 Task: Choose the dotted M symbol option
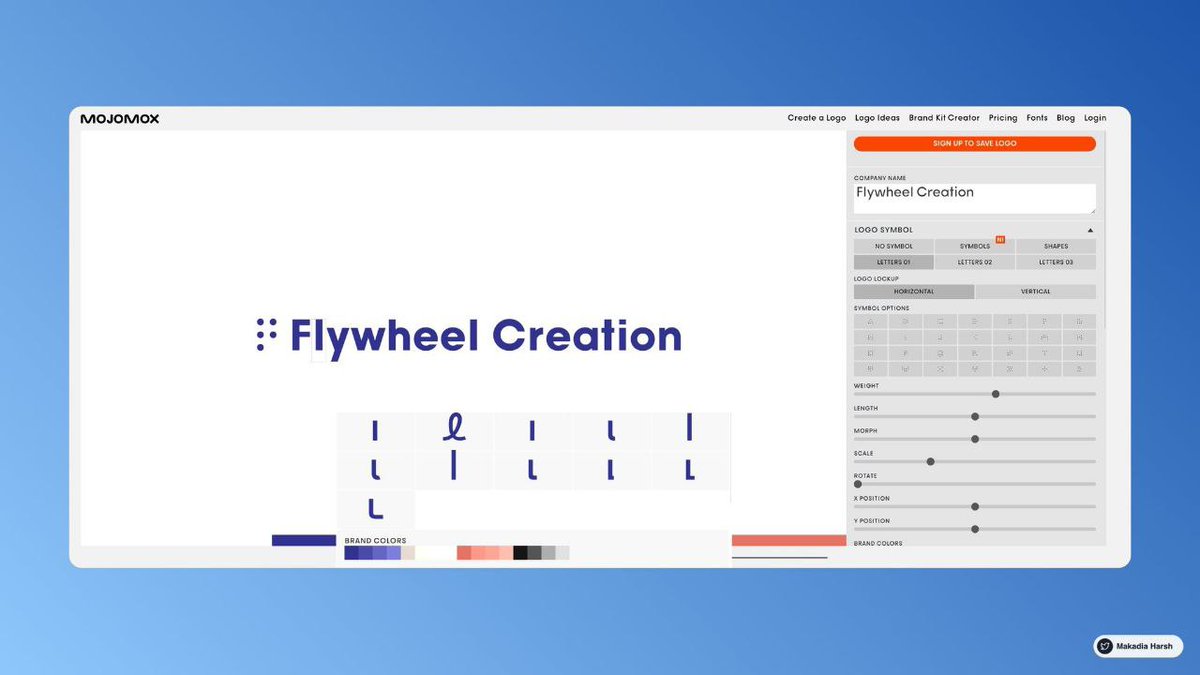pyautogui.click(x=1044, y=337)
